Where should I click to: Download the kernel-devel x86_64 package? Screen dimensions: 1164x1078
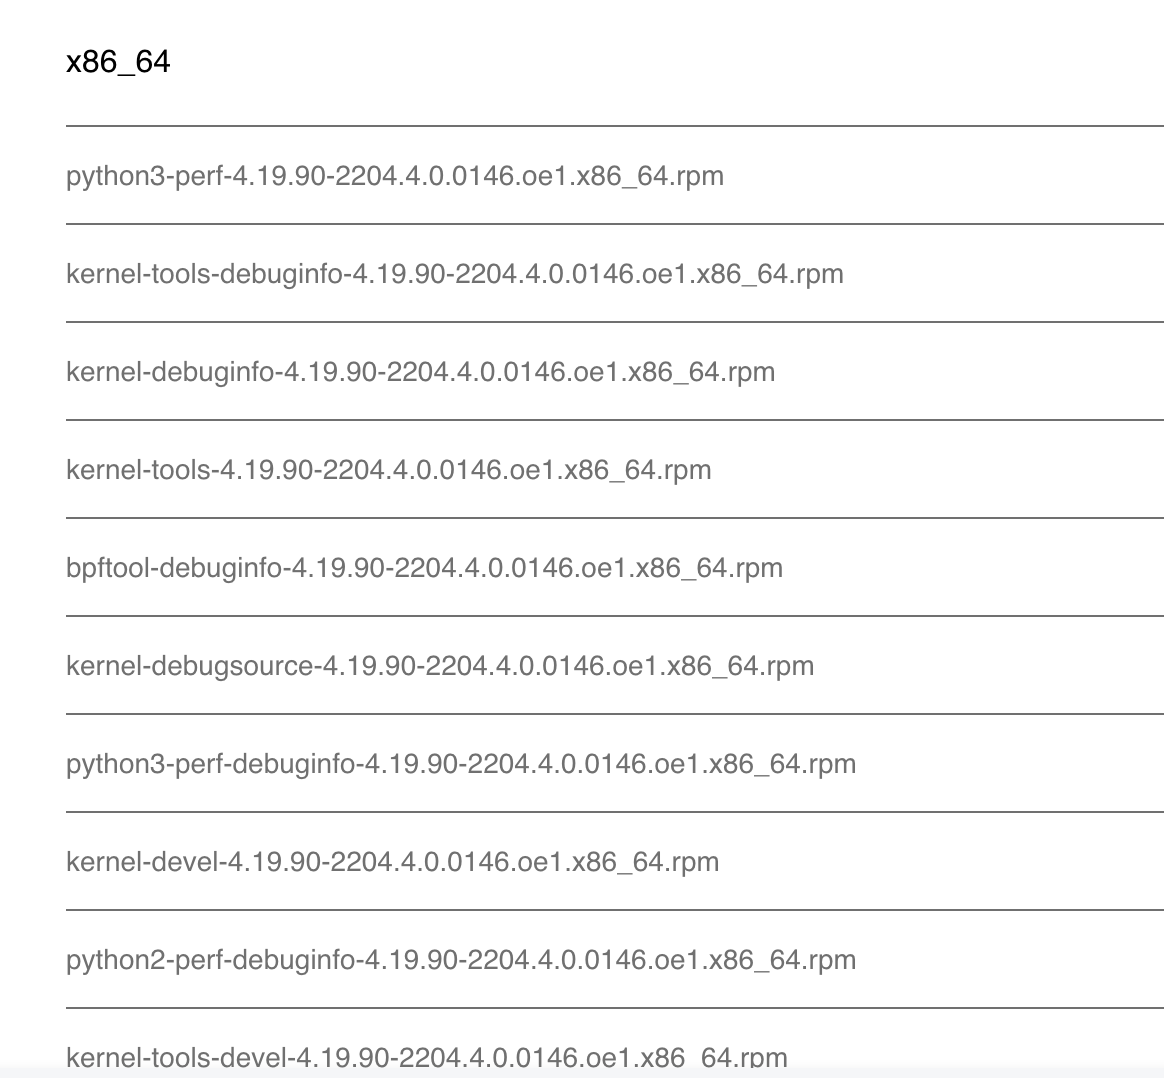[392, 862]
